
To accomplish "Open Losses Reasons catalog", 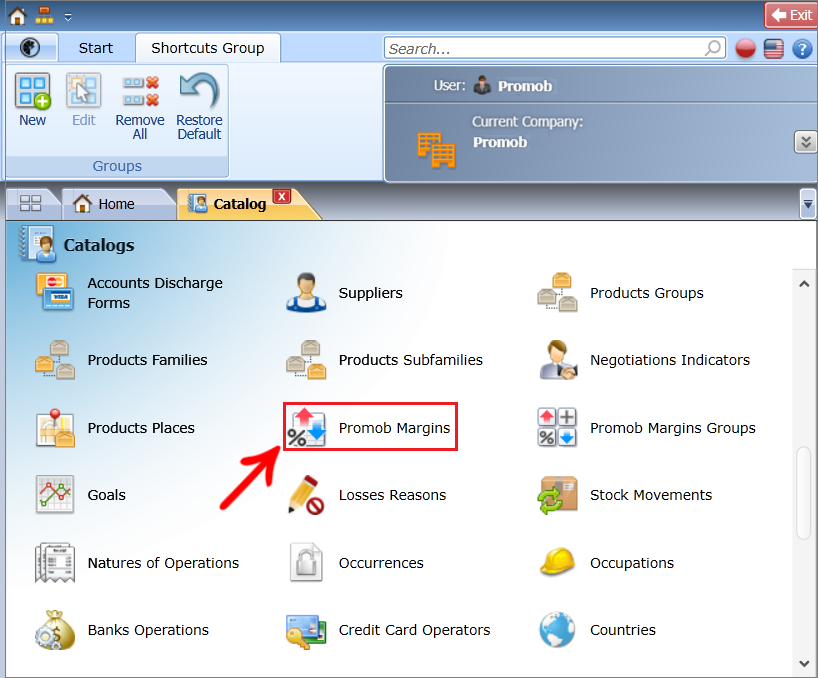I will [x=366, y=494].
